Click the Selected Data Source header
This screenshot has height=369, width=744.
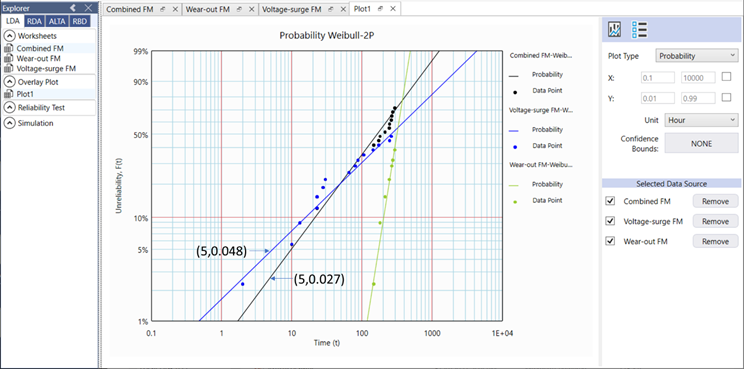tap(671, 184)
